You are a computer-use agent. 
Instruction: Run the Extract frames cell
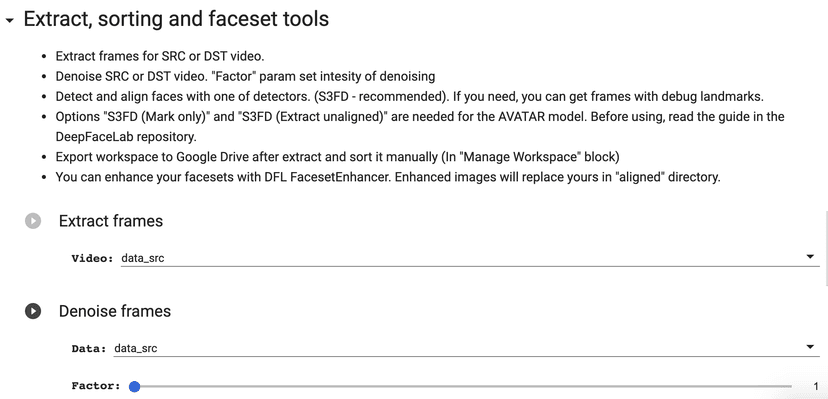coord(33,221)
